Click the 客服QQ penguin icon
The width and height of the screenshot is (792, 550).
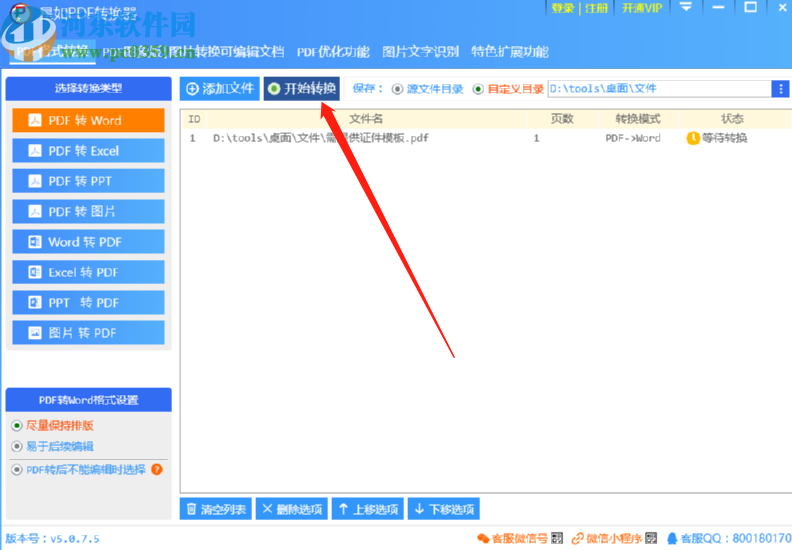(672, 538)
